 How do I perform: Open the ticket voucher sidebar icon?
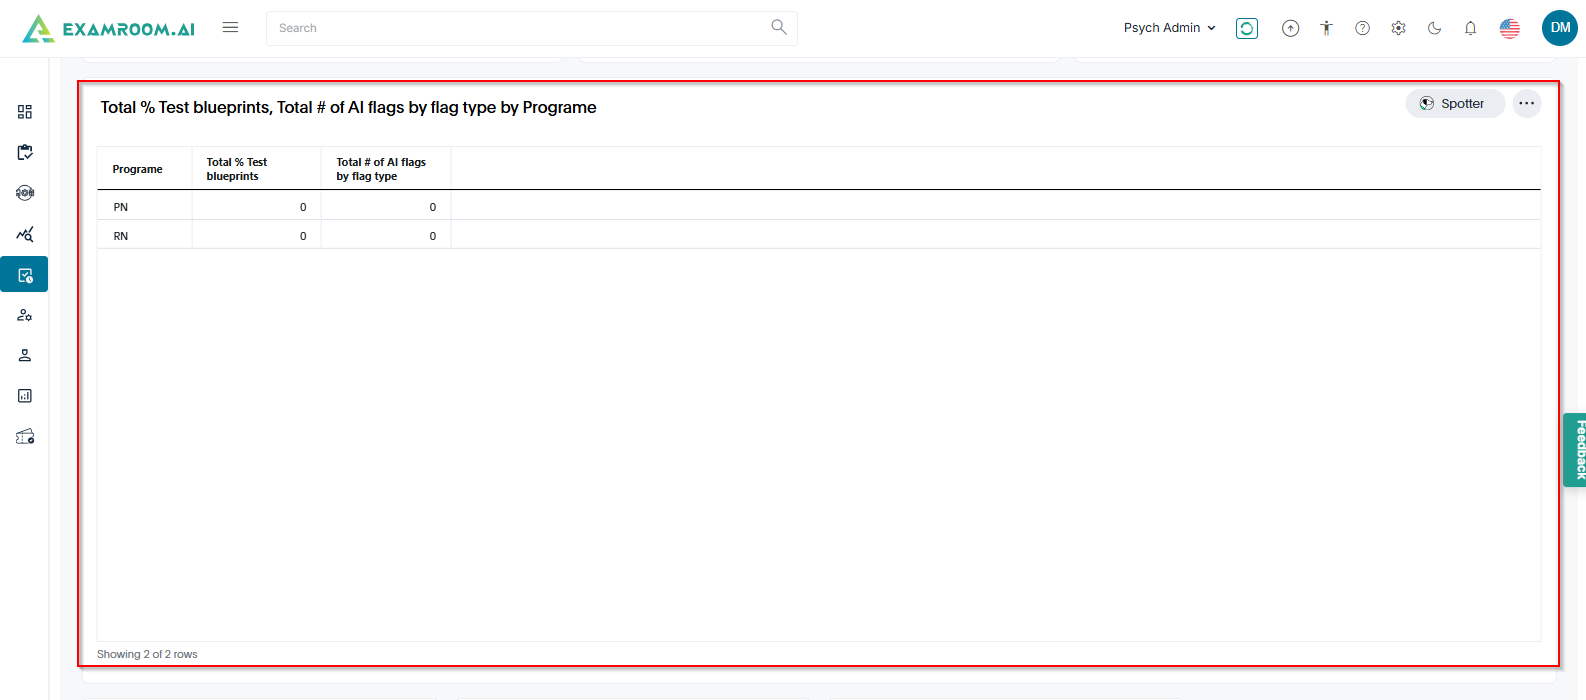pos(25,437)
